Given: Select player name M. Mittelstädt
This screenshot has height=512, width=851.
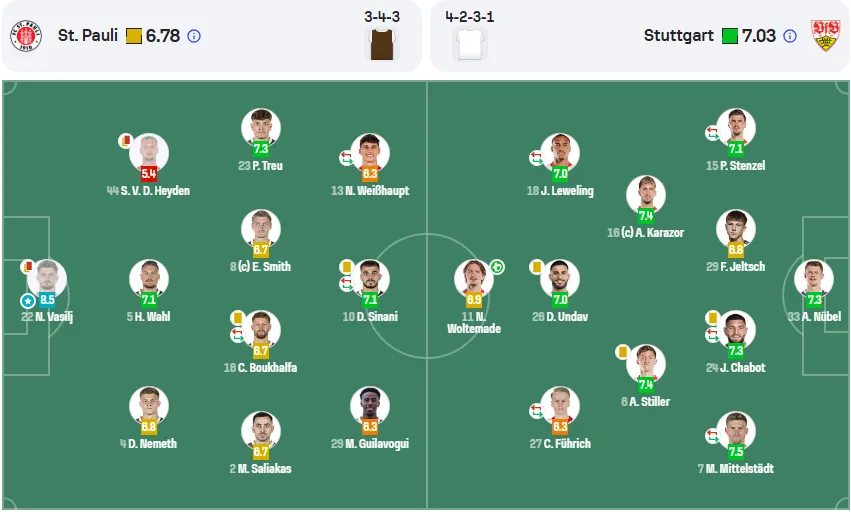Looking at the screenshot, I should tap(740, 469).
